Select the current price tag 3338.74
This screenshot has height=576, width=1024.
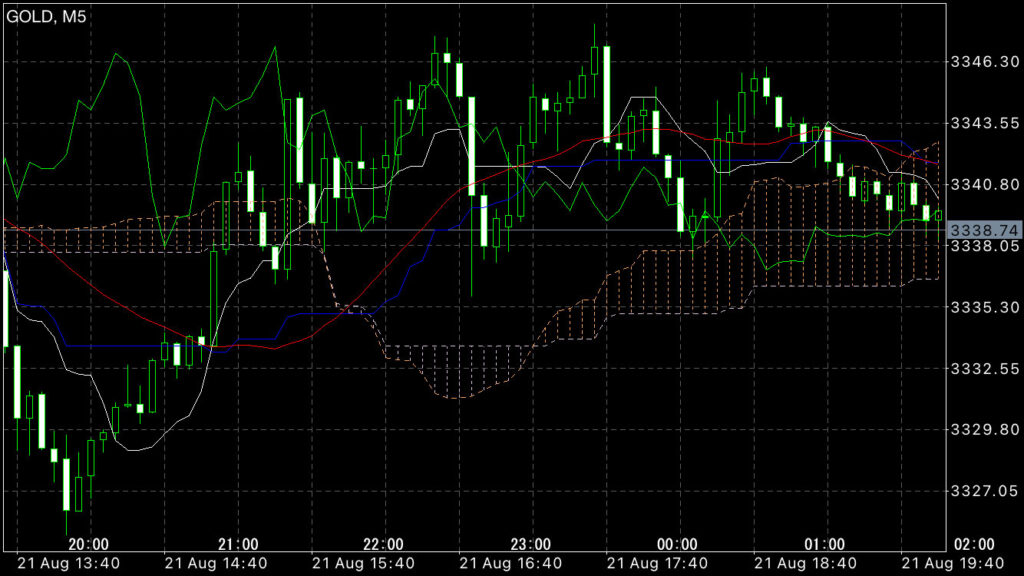tap(983, 230)
